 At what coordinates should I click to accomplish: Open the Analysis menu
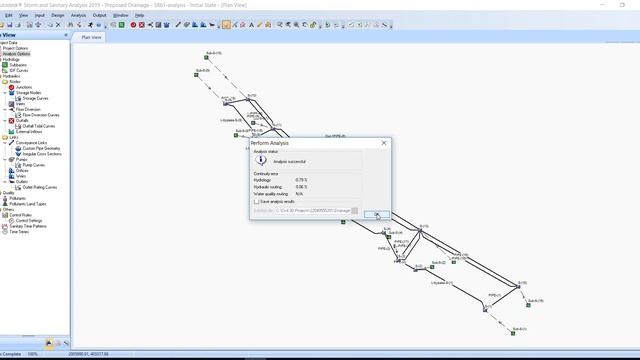coord(78,15)
